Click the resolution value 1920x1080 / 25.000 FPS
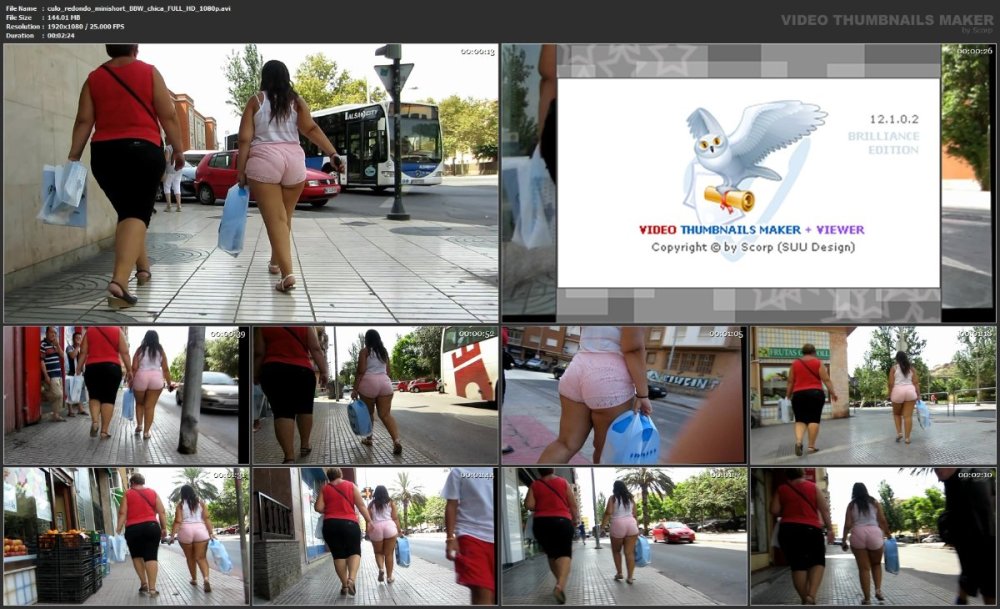Screen dimensions: 1000x609 click(x=86, y=27)
